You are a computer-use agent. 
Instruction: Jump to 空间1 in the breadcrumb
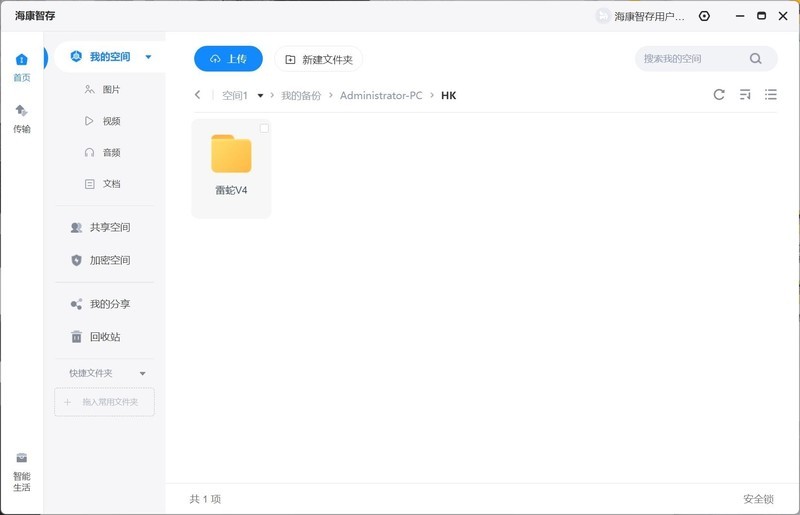[235, 95]
